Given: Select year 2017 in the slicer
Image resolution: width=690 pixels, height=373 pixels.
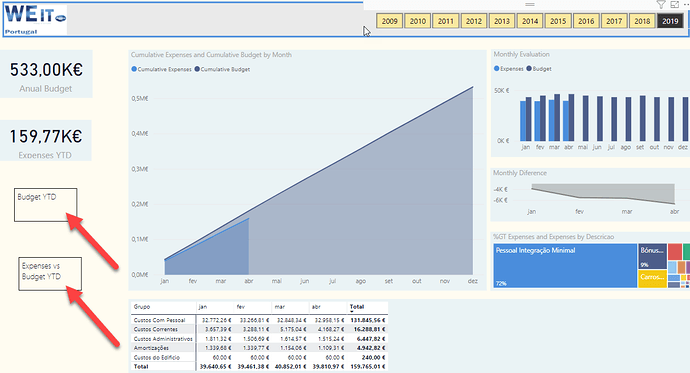Looking at the screenshot, I should point(614,21).
